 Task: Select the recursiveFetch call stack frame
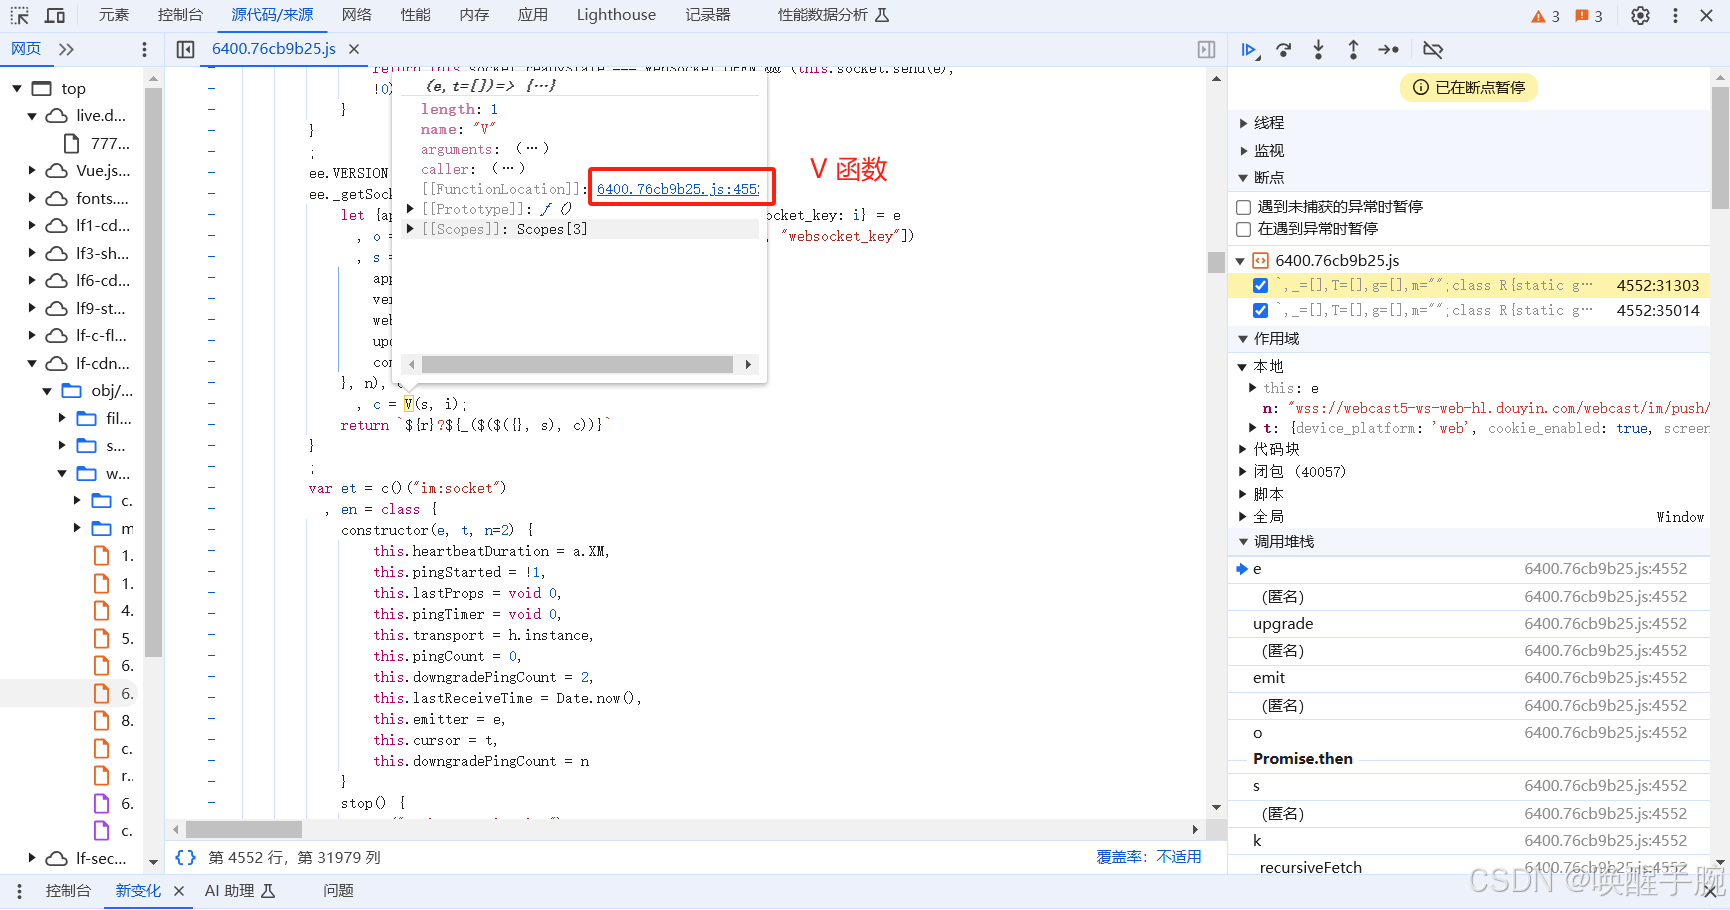click(x=1470, y=867)
